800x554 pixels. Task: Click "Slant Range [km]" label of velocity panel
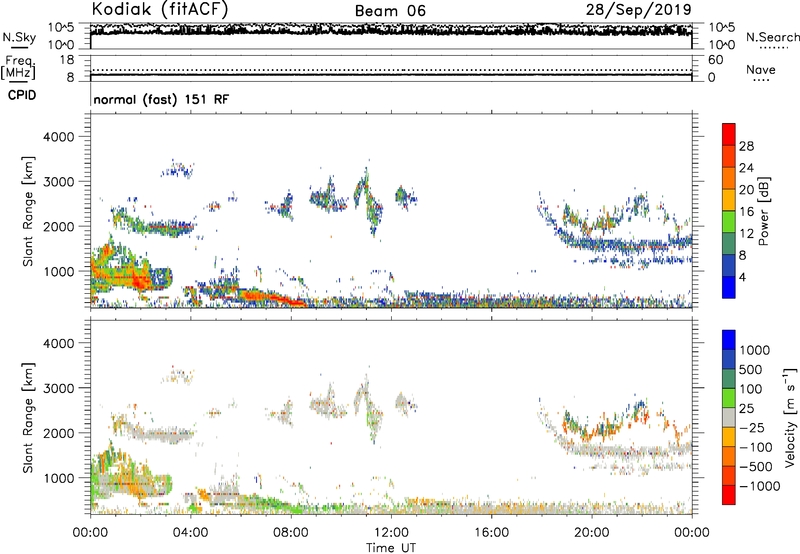[x=28, y=418]
